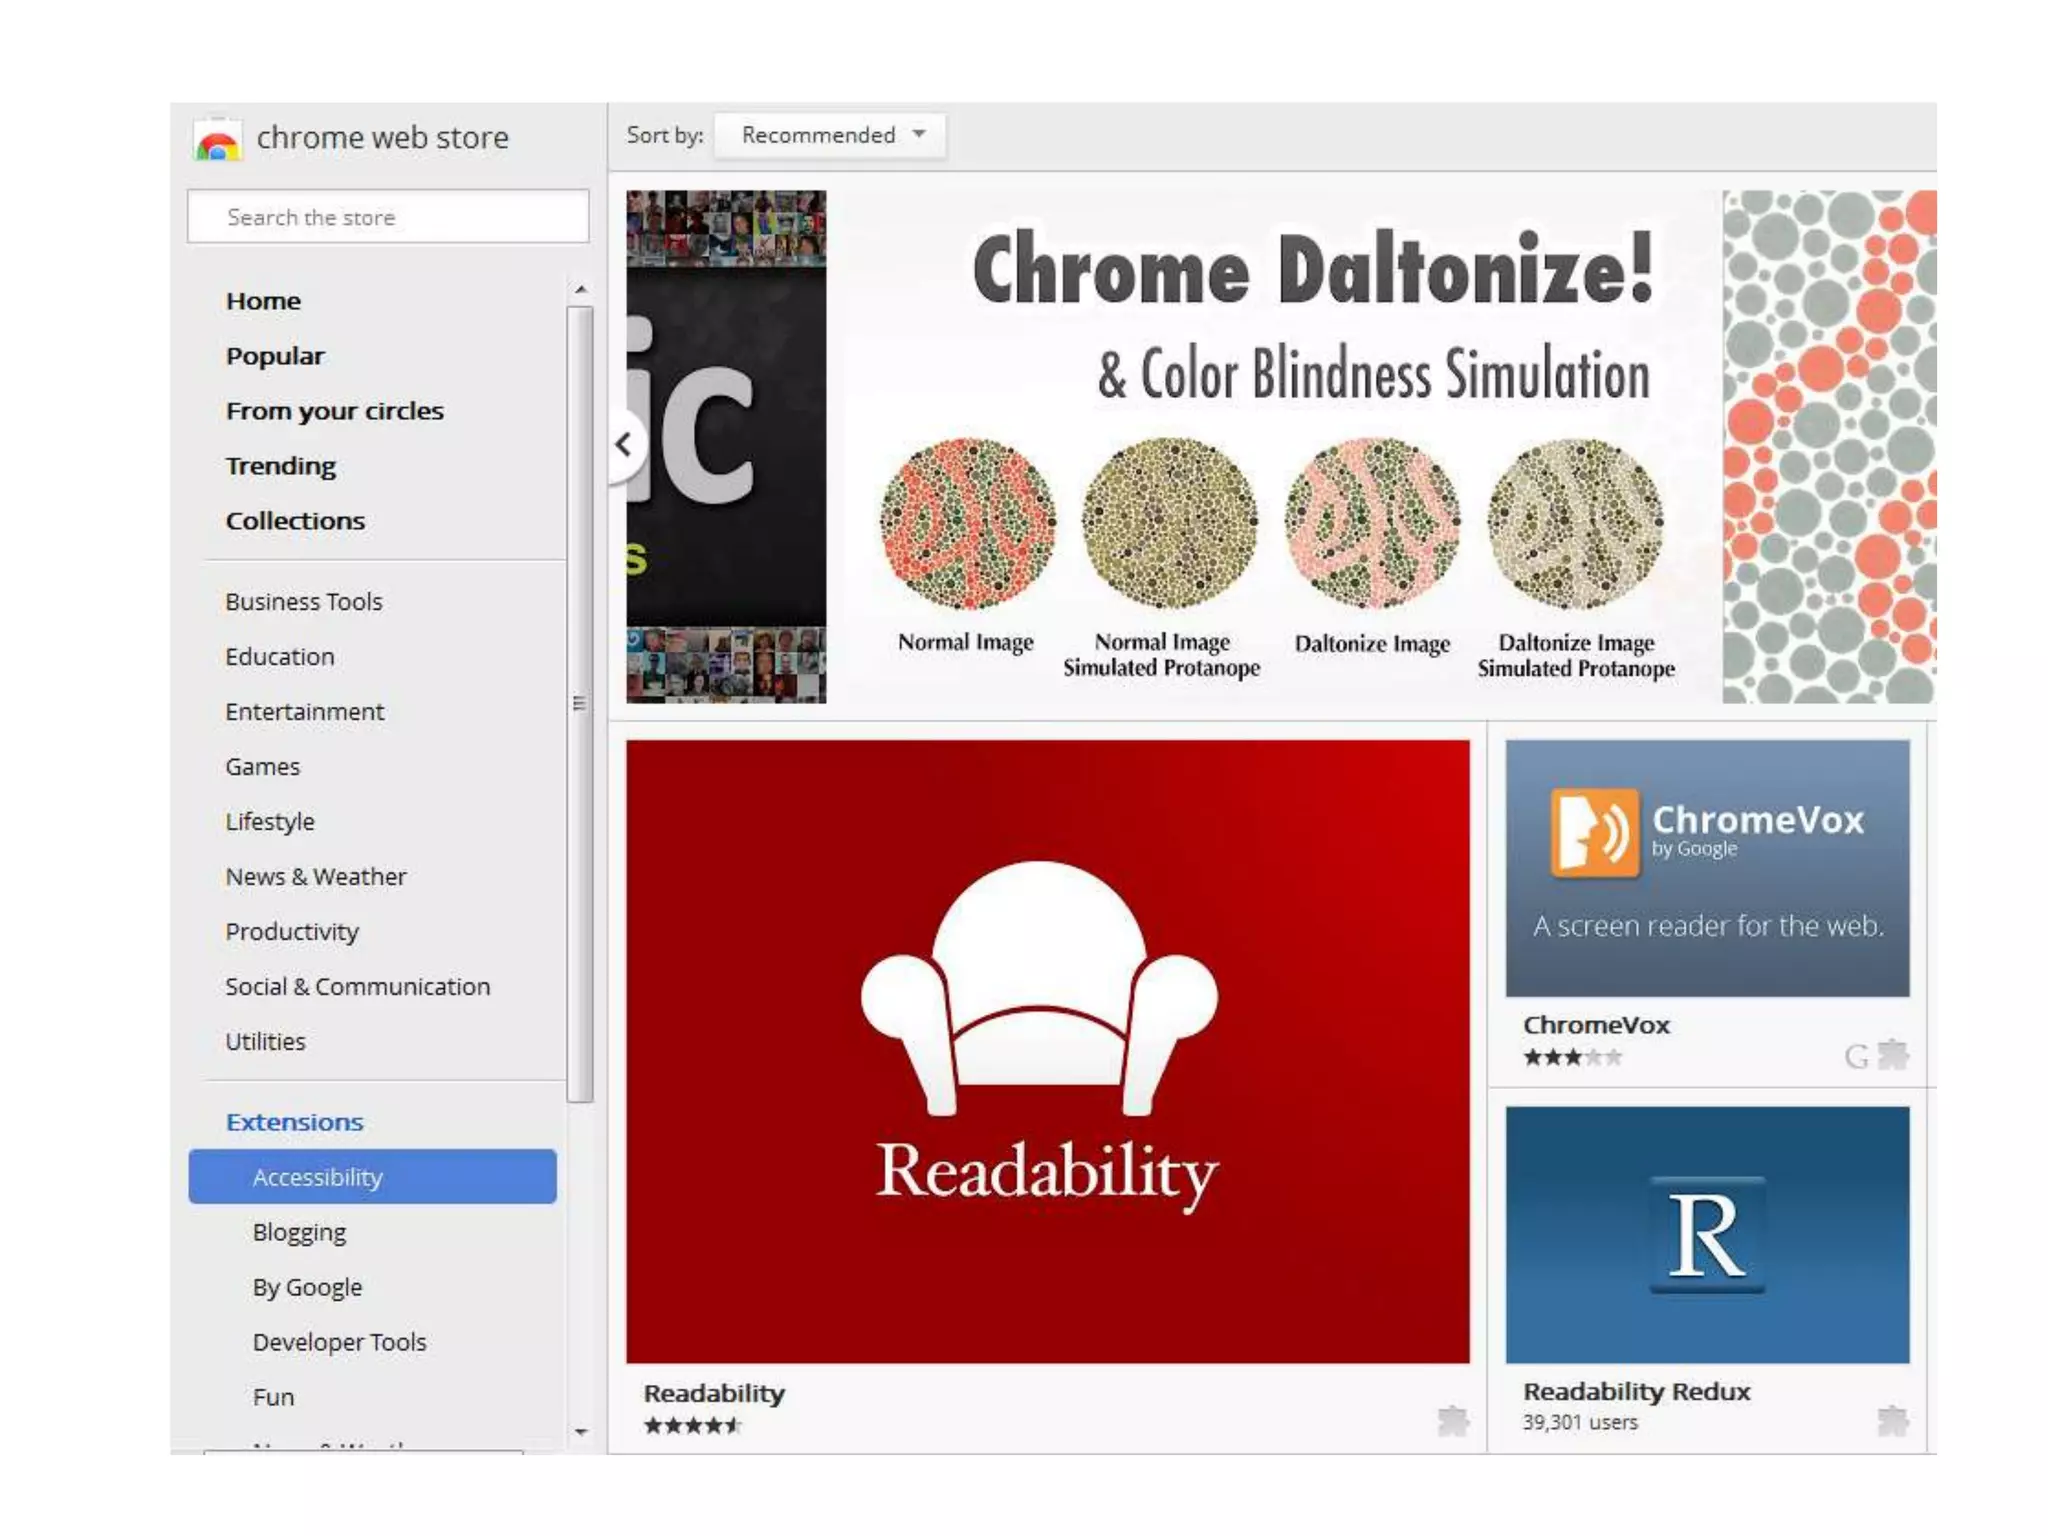Open the large Readability extension tile
Image resolution: width=2048 pixels, height=1536 pixels.
pos(1047,1051)
